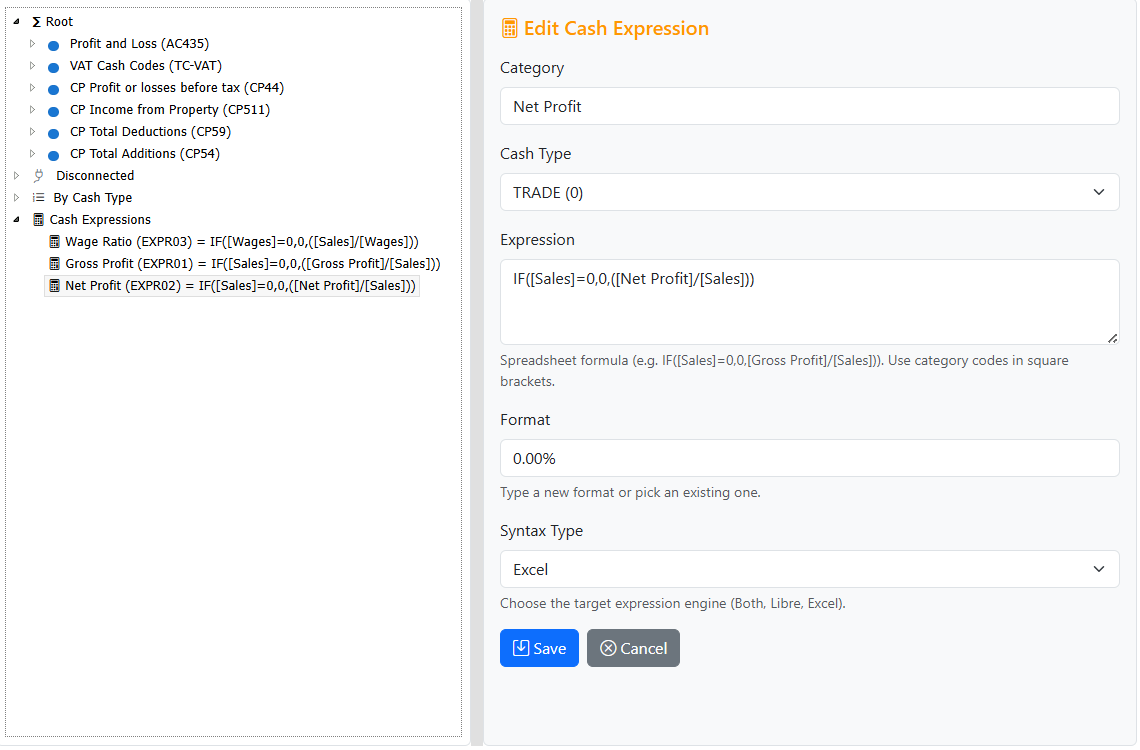
Task: Click the Save button
Action: (539, 648)
